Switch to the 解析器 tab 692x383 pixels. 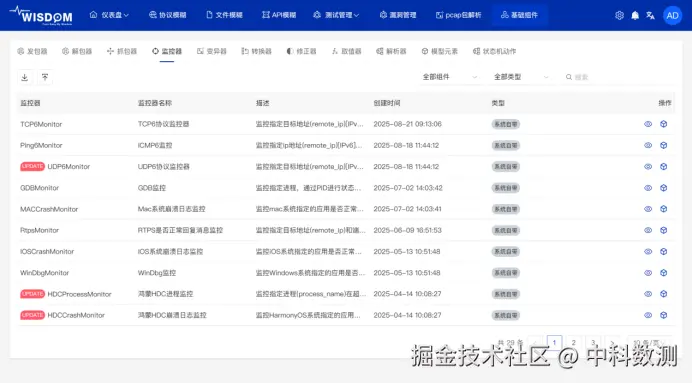click(x=391, y=51)
